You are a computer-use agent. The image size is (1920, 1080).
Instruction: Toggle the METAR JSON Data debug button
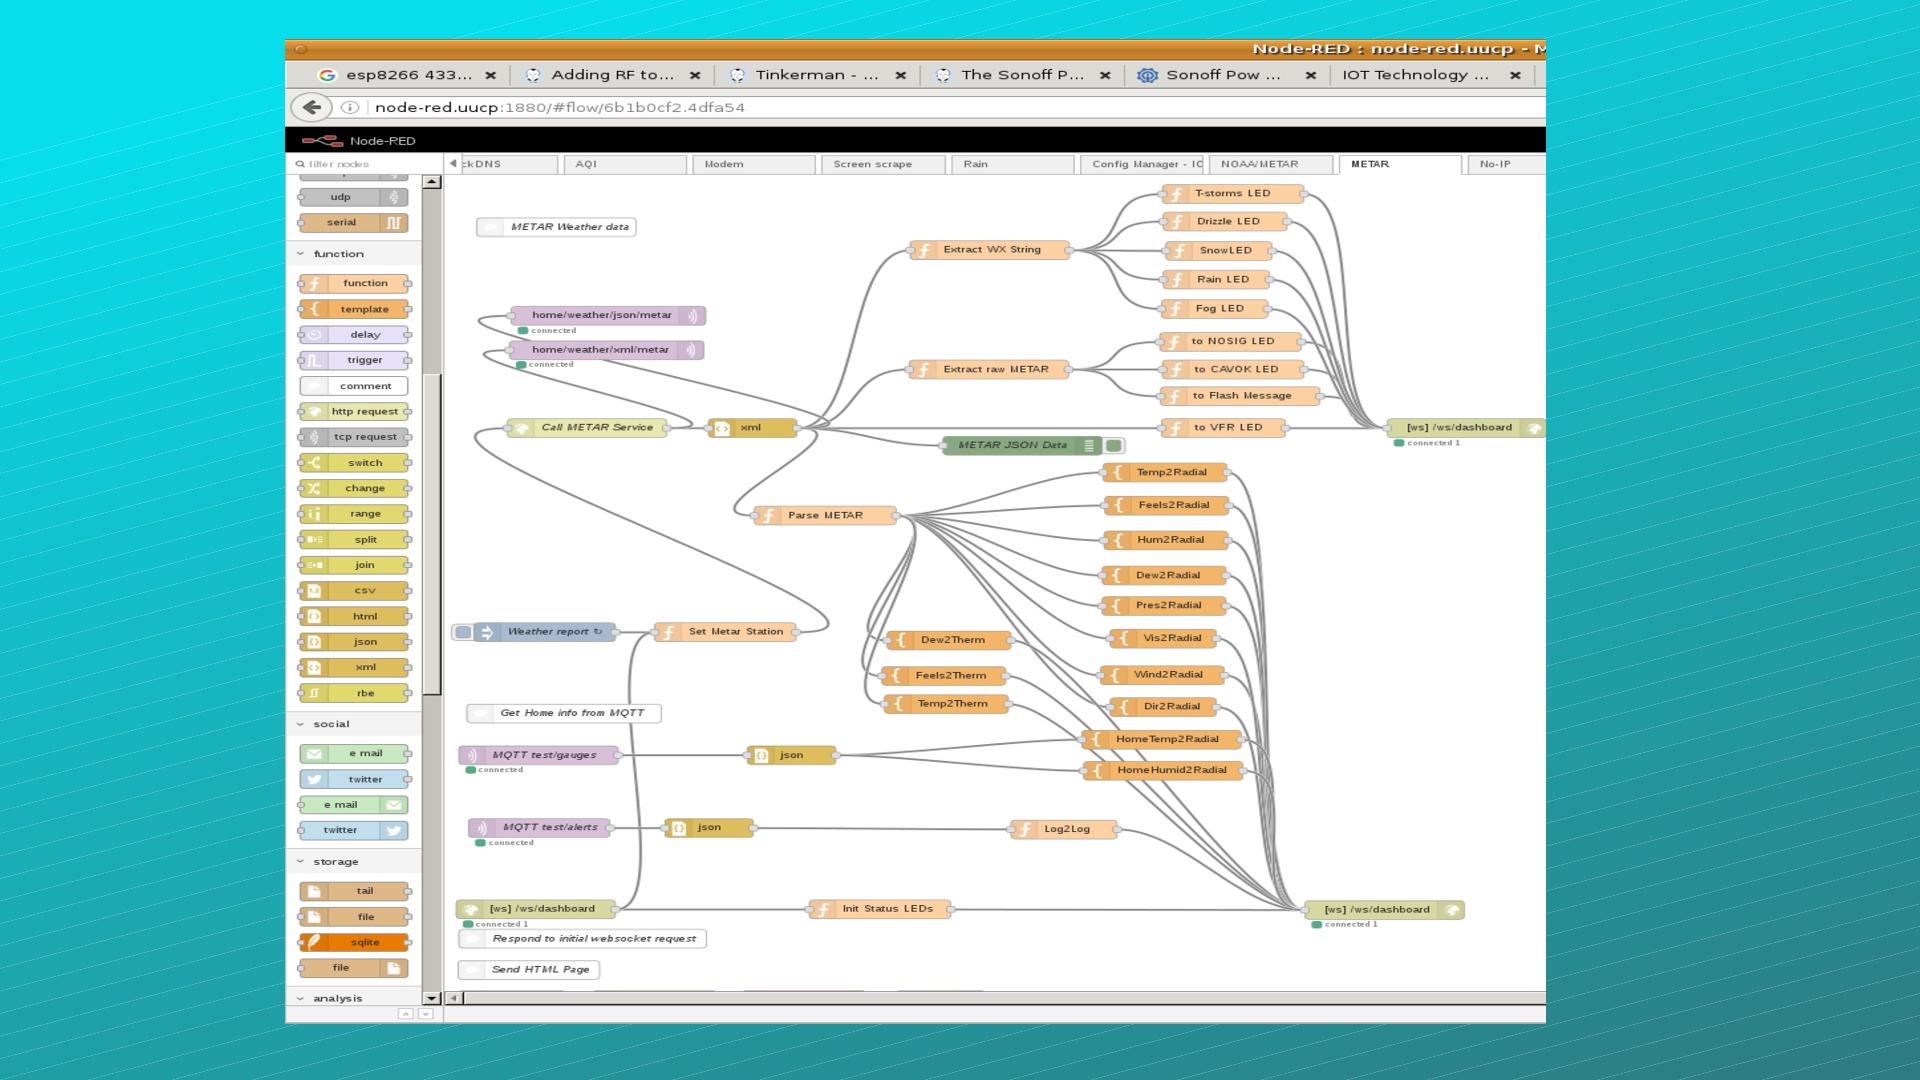coord(1114,446)
